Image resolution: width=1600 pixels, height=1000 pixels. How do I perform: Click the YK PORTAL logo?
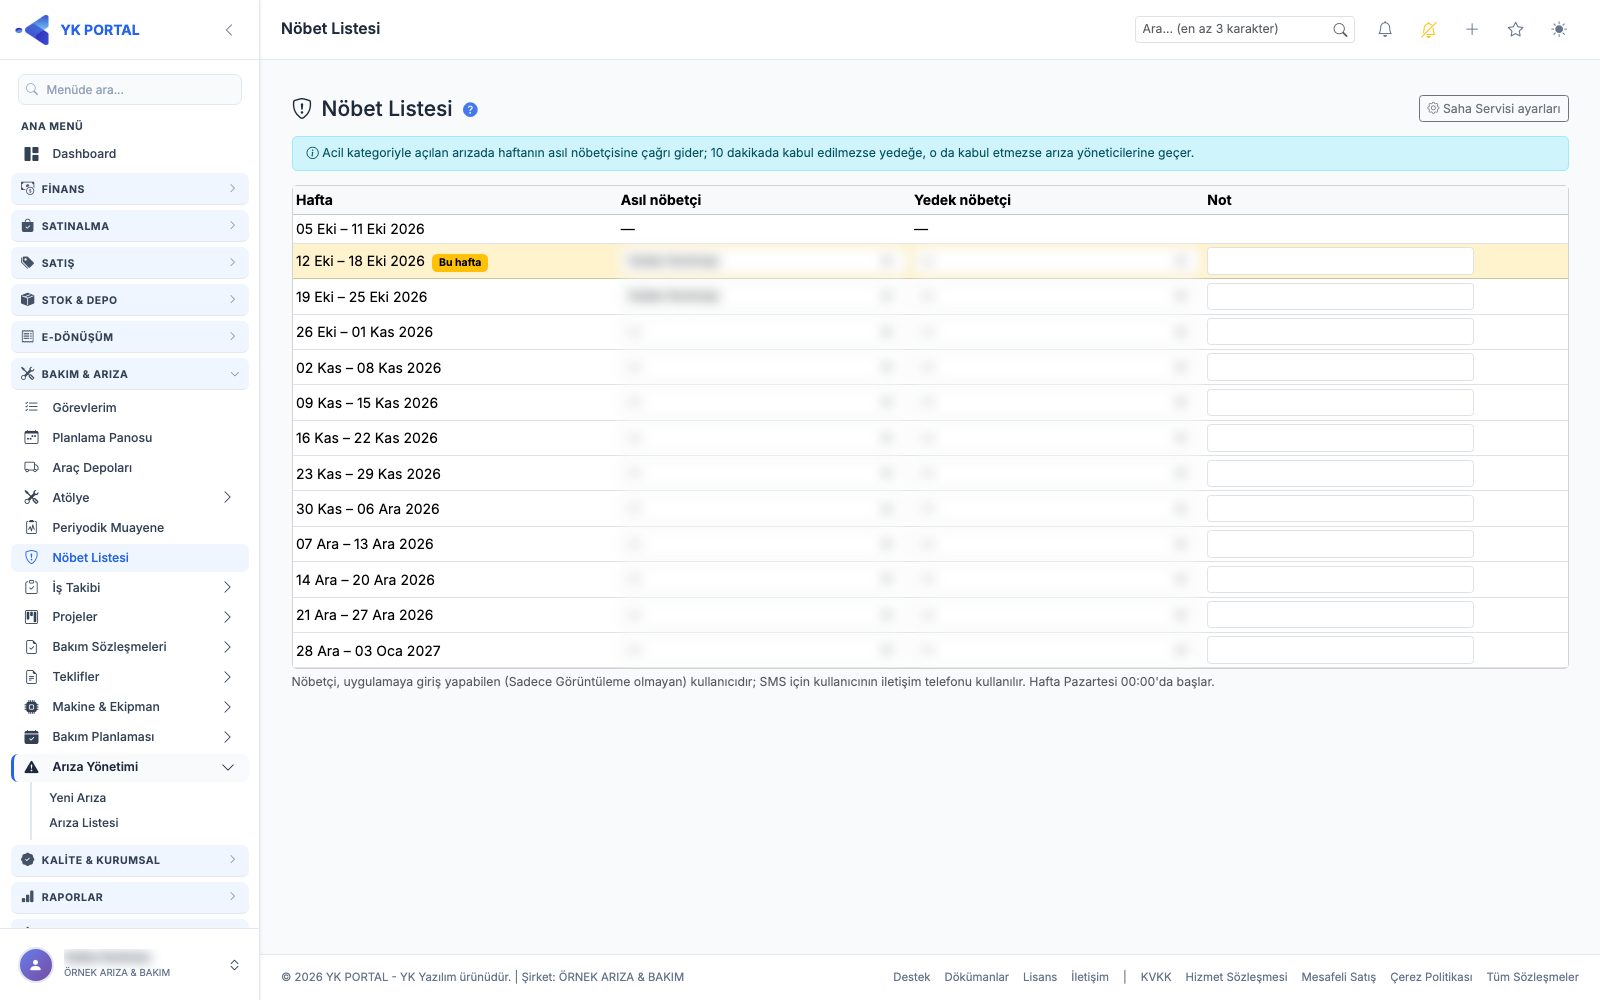pyautogui.click(x=78, y=30)
